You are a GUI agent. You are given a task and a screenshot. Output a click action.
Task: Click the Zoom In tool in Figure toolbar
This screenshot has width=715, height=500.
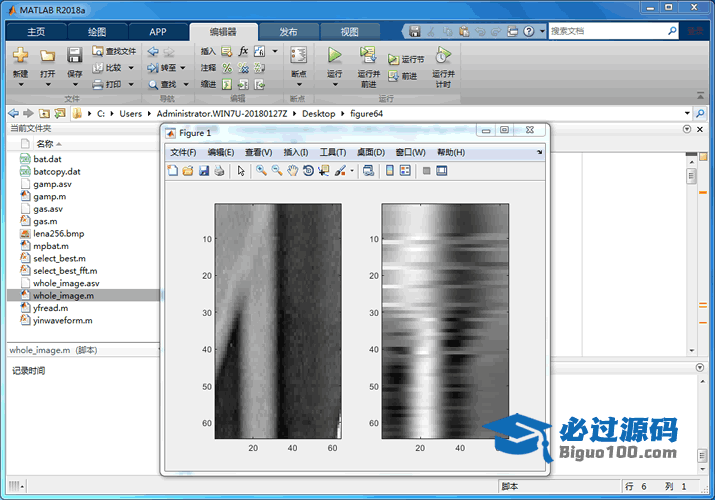260,171
